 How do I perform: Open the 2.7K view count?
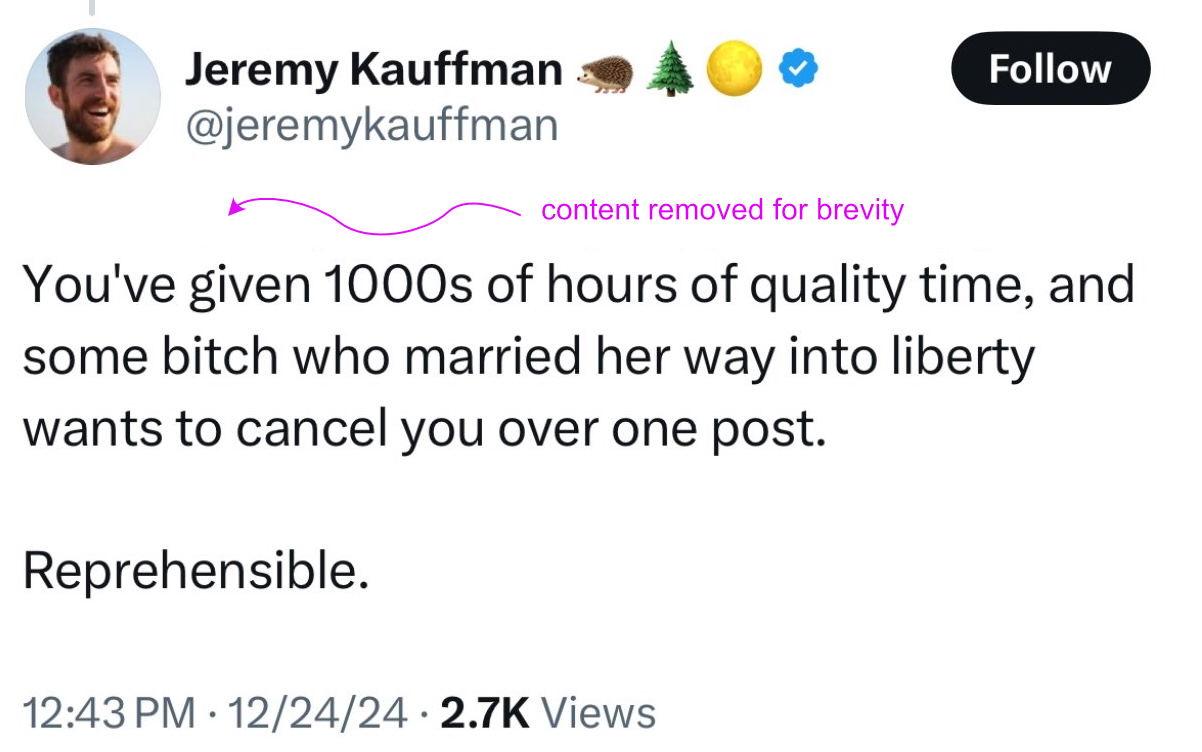(x=484, y=713)
